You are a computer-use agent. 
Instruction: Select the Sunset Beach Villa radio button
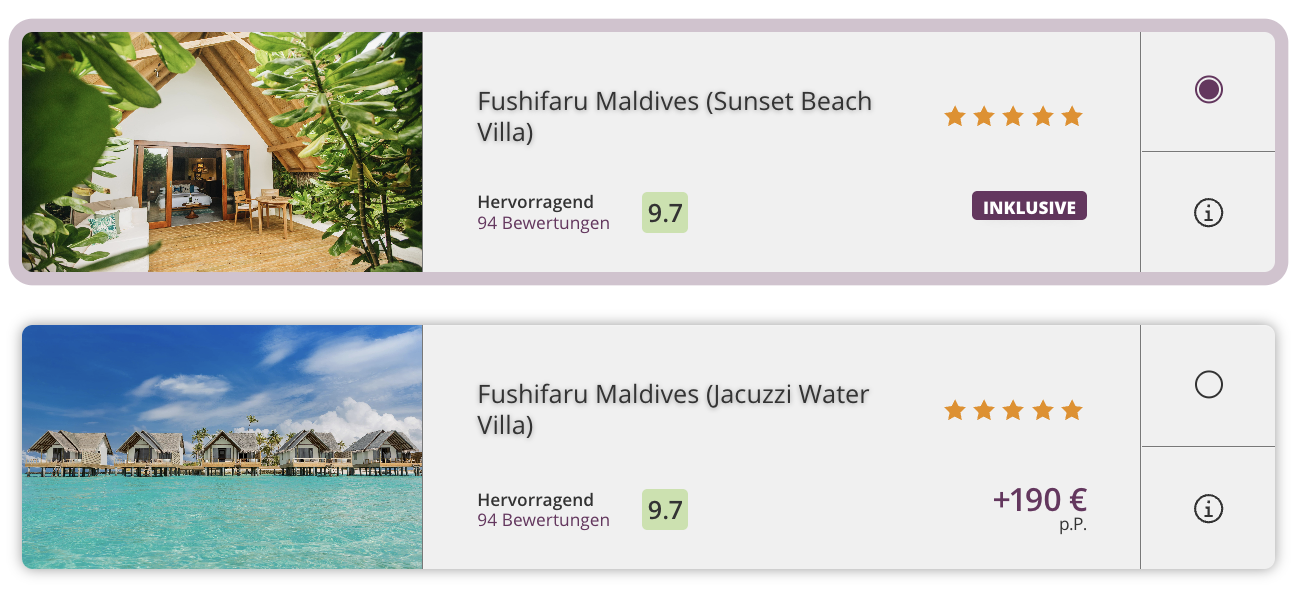1208,90
